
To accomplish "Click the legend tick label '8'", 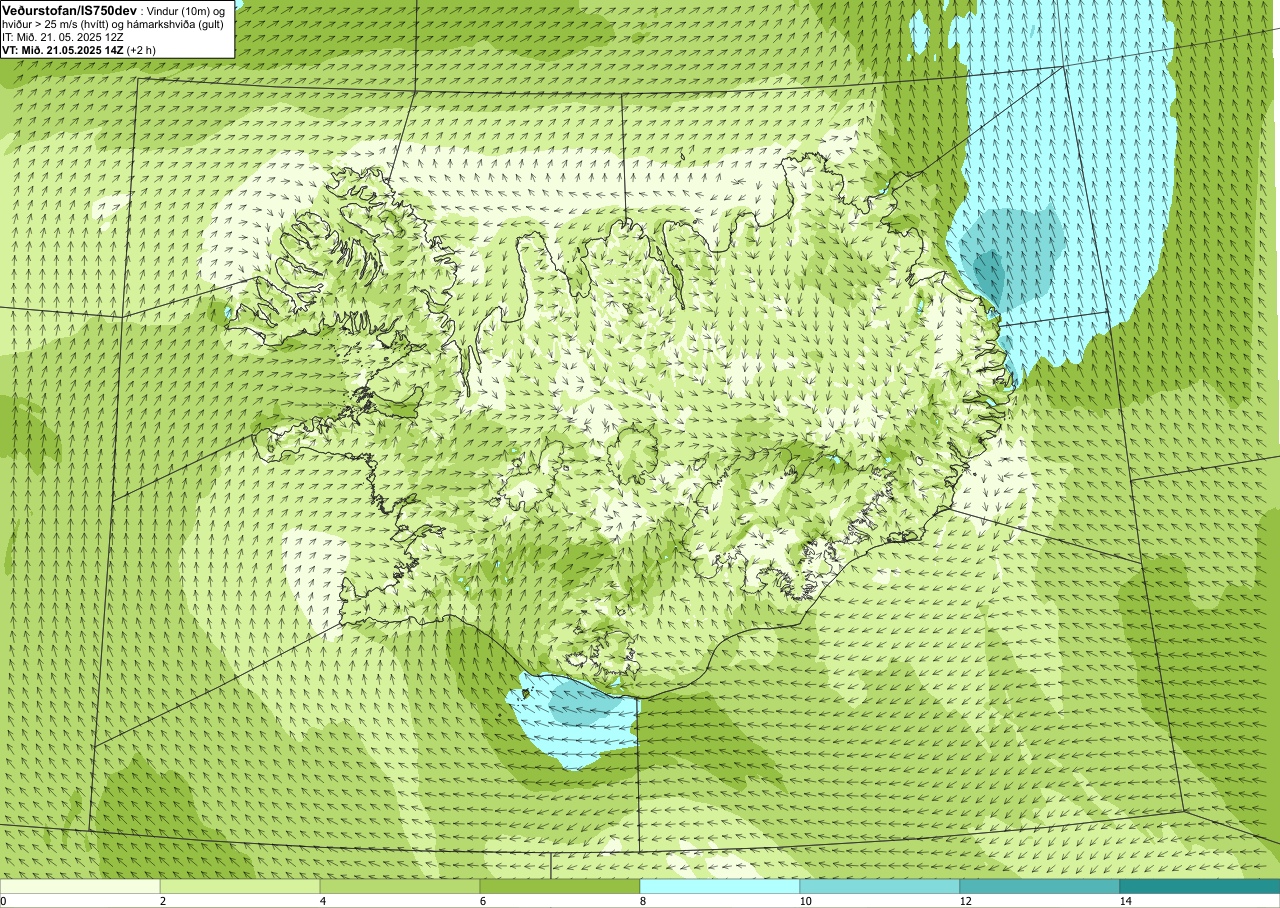I will click(643, 901).
